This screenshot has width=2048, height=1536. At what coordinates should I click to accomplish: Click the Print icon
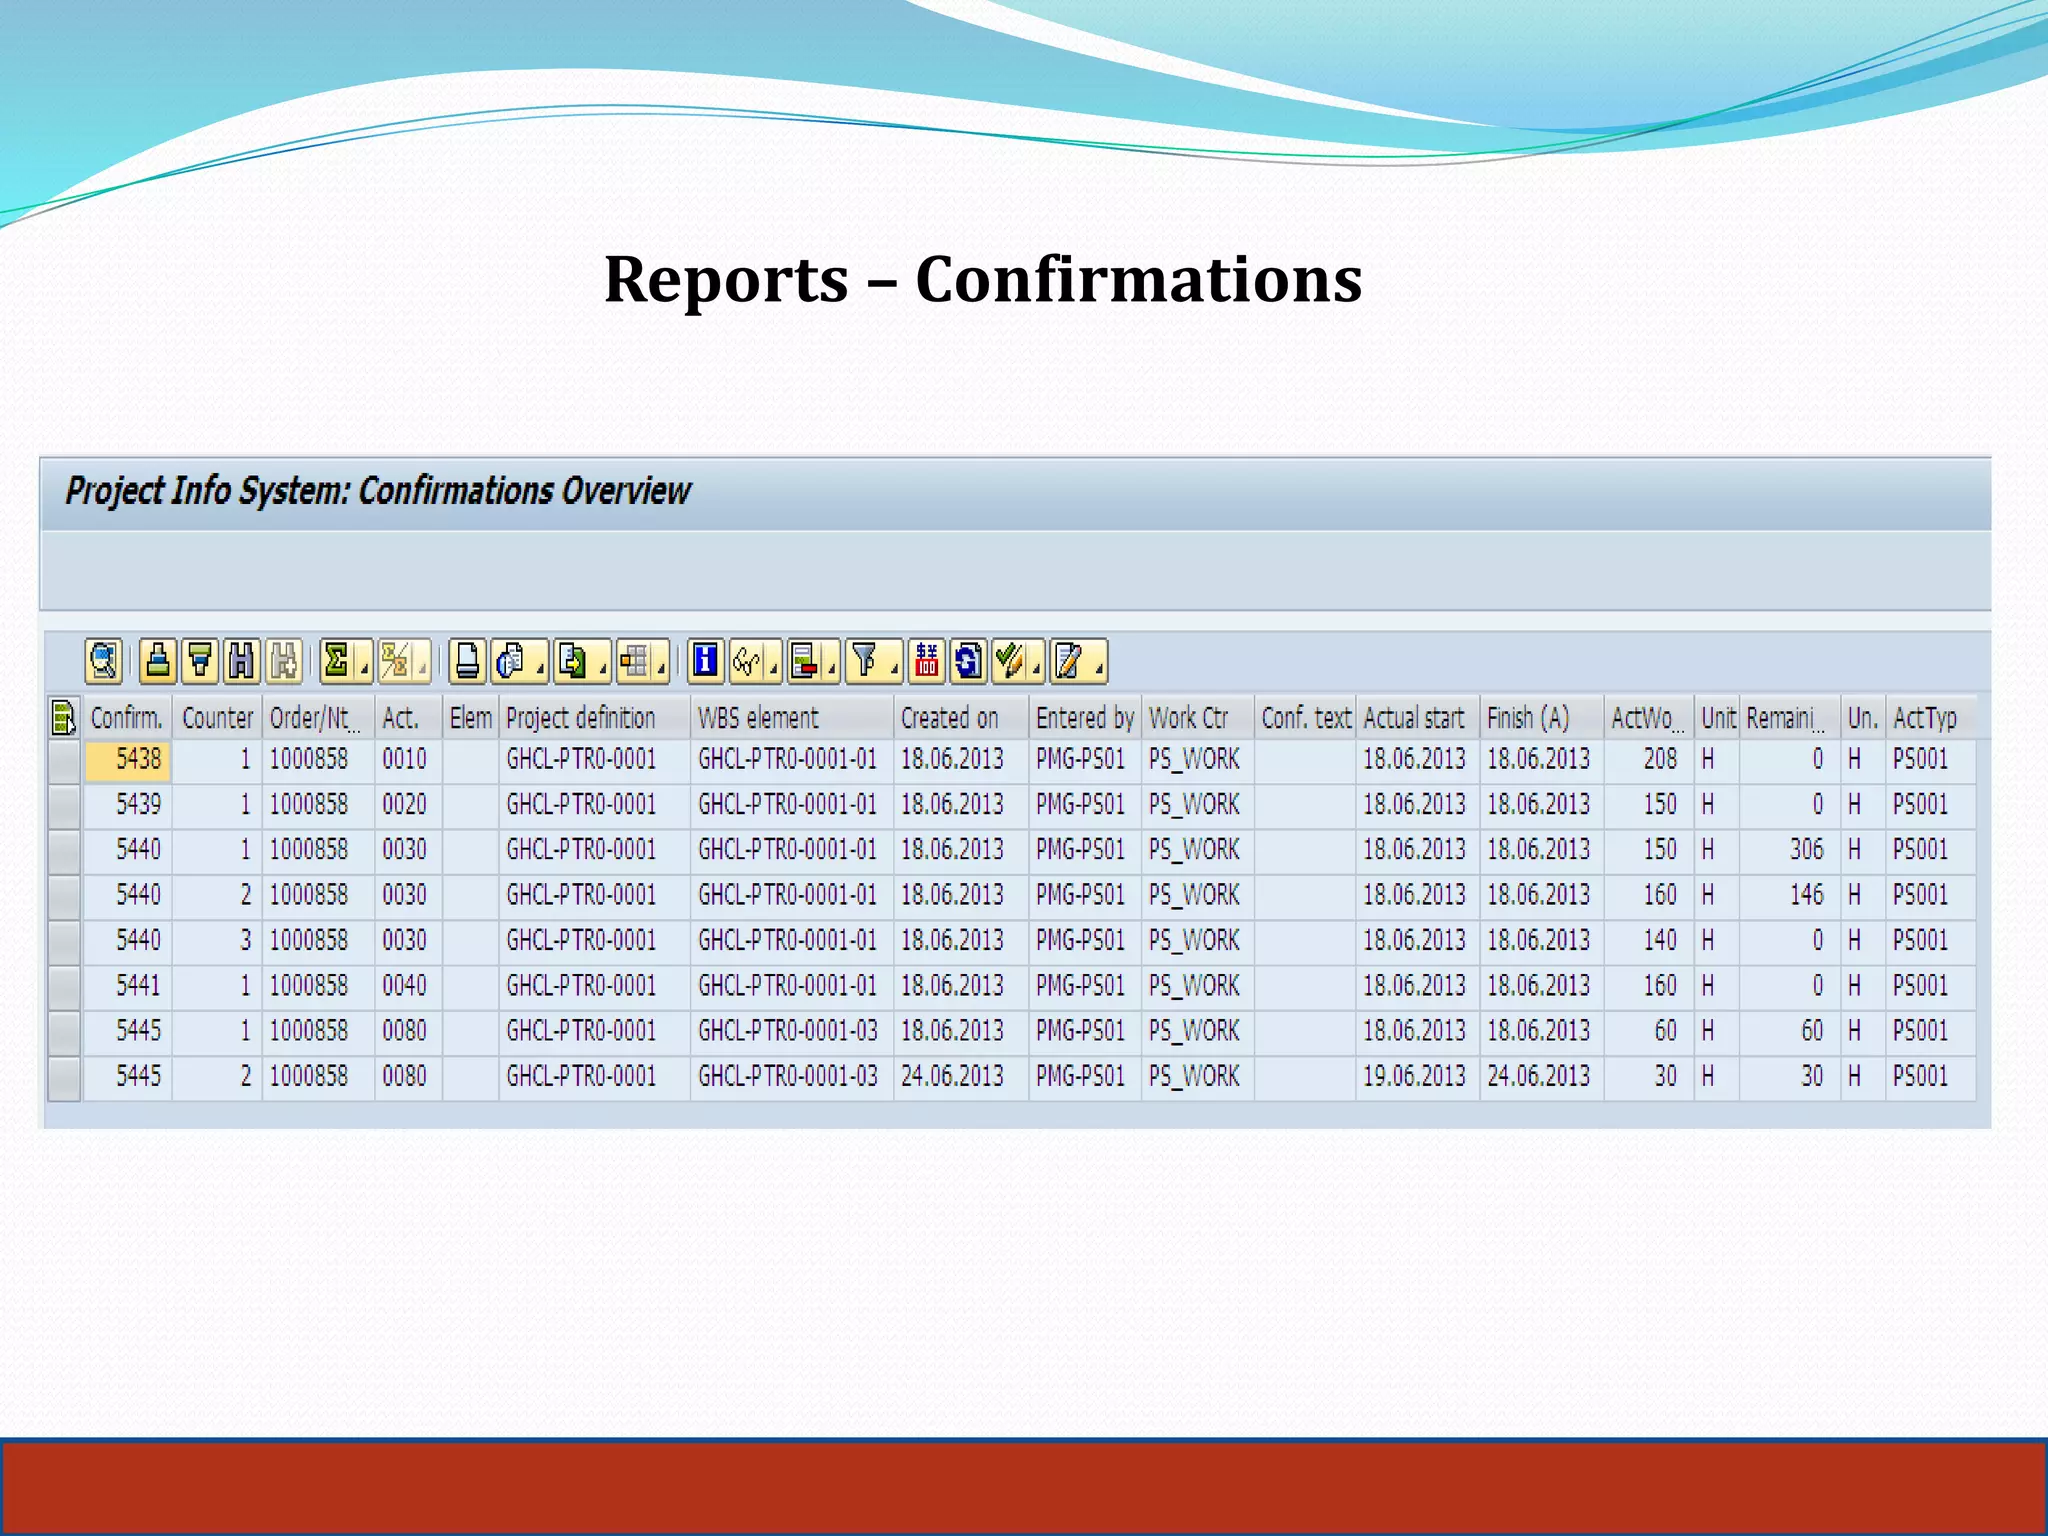click(x=467, y=661)
